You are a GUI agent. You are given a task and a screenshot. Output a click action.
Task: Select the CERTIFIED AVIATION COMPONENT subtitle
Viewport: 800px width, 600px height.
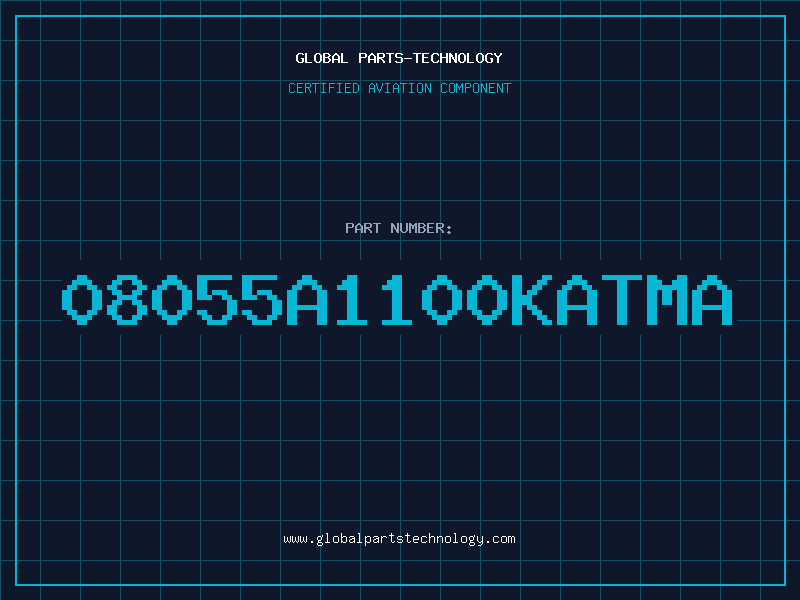[399, 88]
